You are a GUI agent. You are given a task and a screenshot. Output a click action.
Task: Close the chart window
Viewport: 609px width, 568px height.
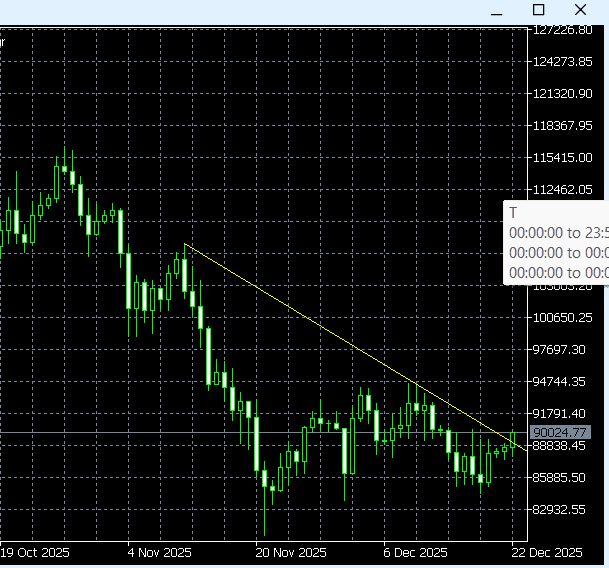click(580, 10)
